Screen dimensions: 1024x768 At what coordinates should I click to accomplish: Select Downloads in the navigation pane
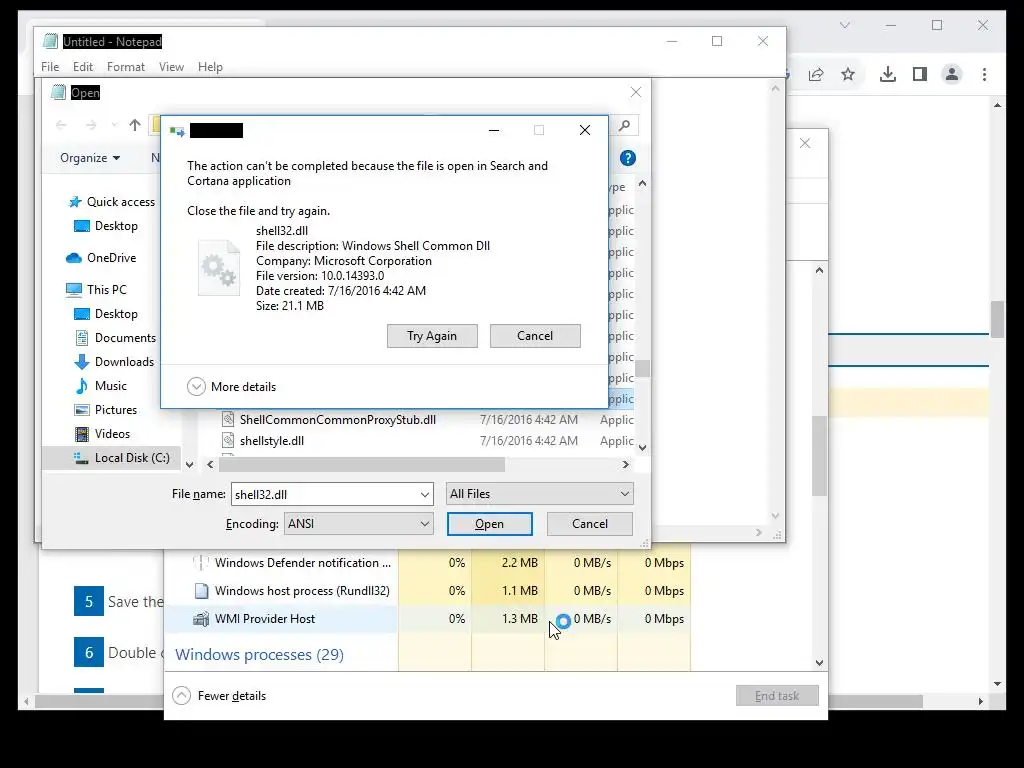(x=114, y=362)
